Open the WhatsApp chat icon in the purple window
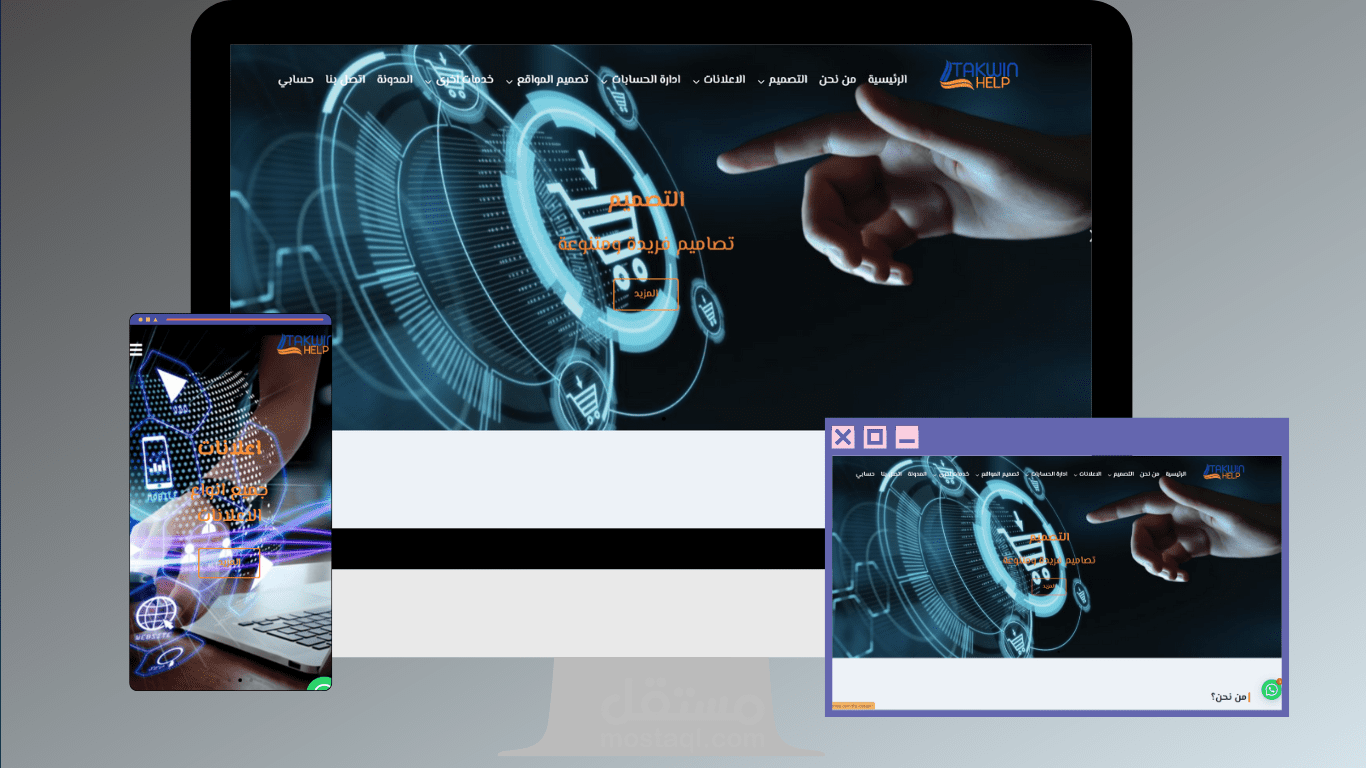The width and height of the screenshot is (1366, 768). [1271, 689]
